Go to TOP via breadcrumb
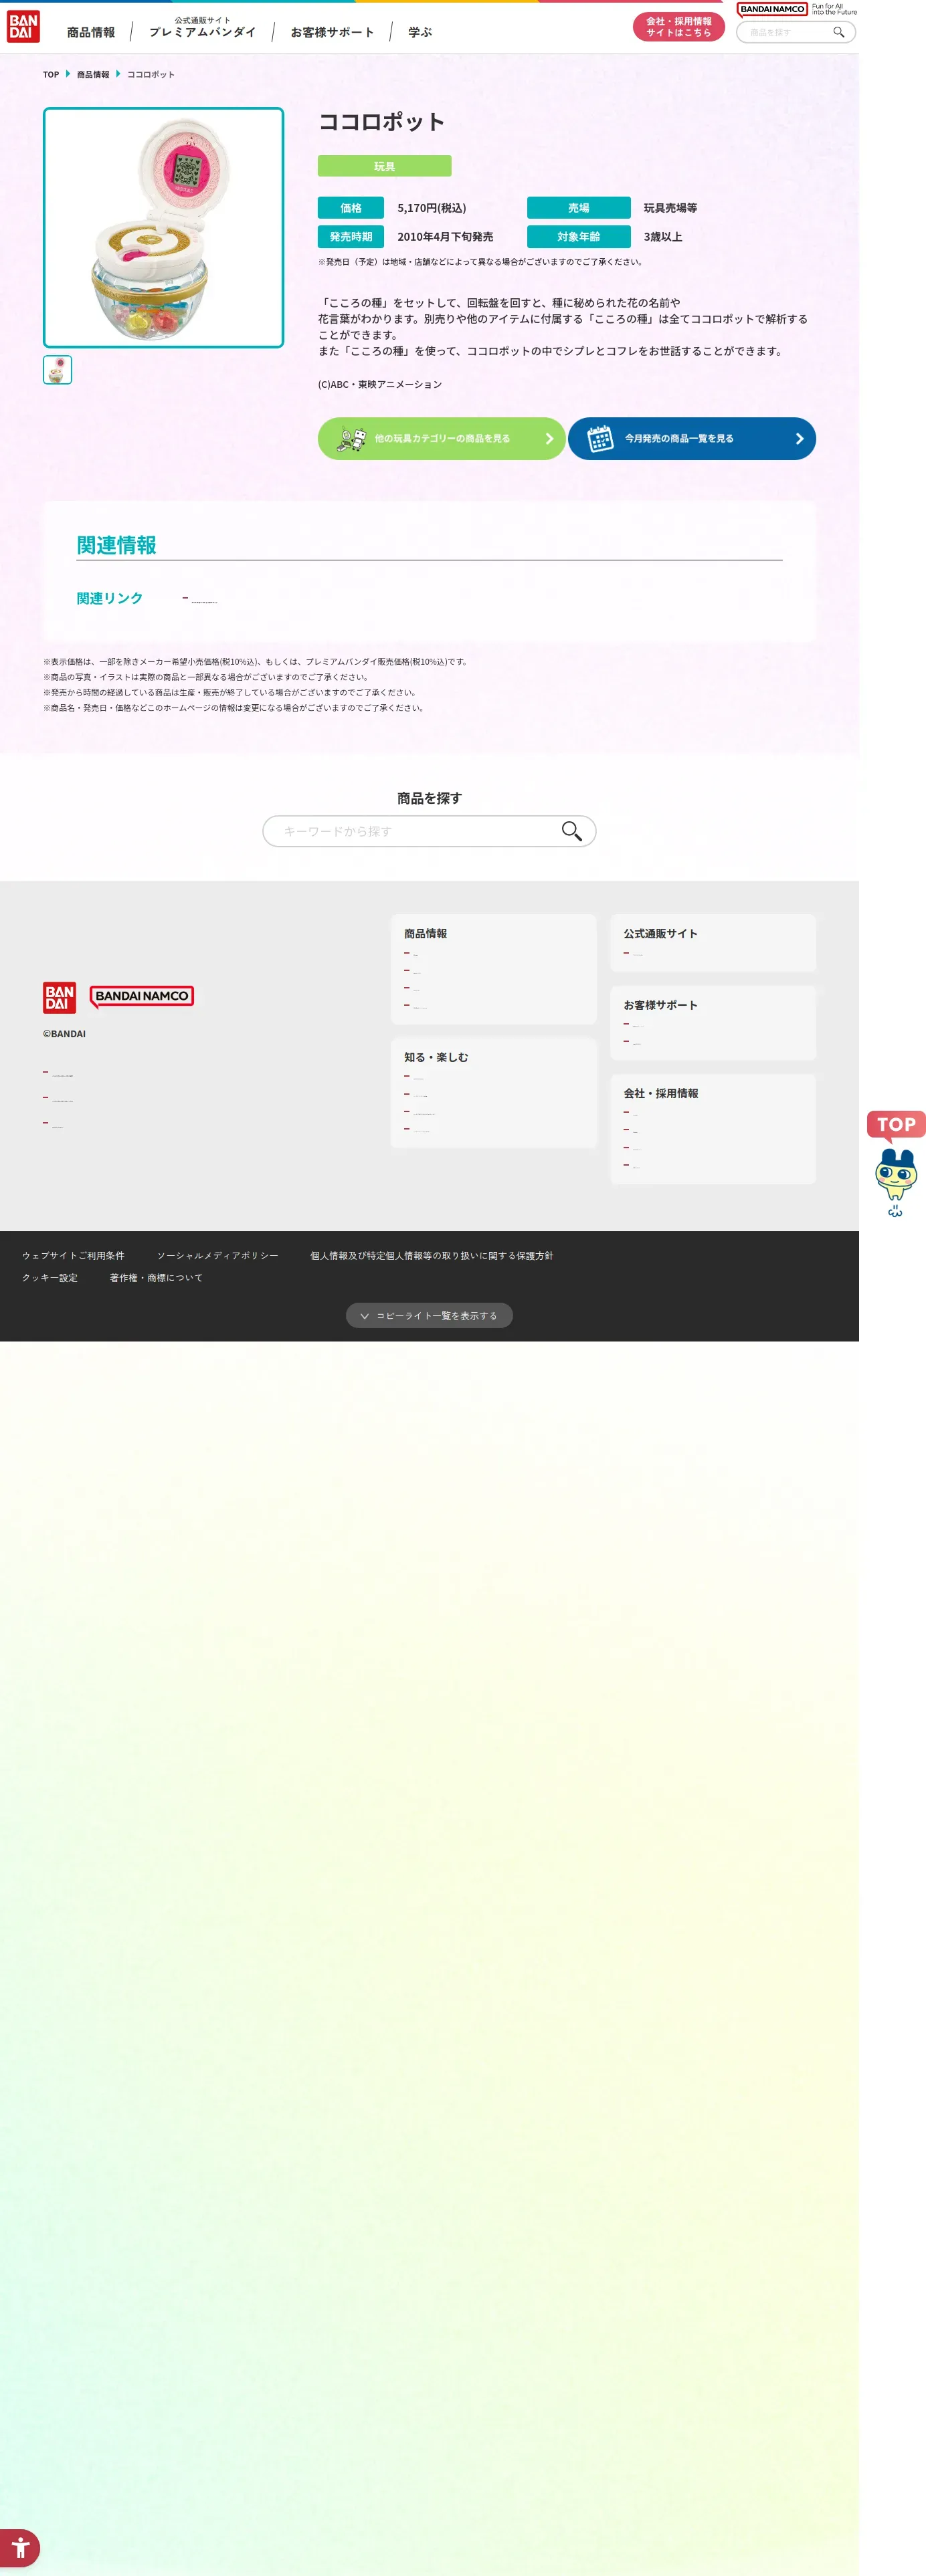Screen dimensions: 926x2576 click(x=51, y=74)
